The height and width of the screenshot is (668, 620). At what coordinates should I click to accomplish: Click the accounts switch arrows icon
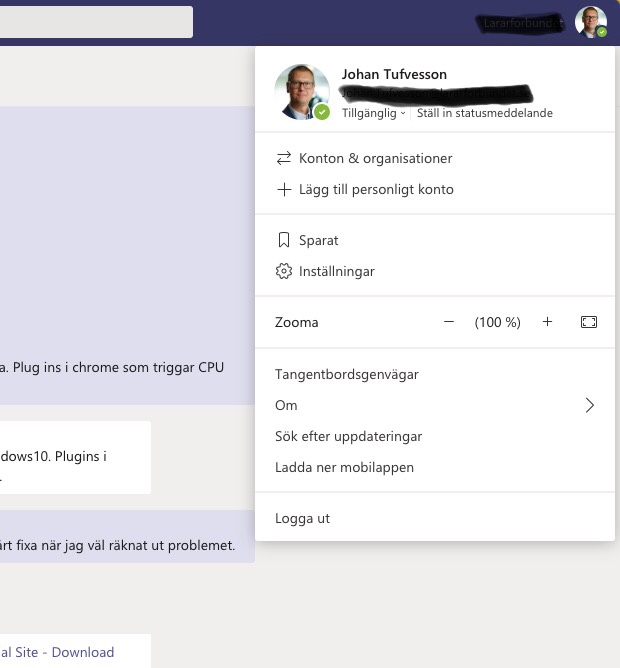click(284, 158)
